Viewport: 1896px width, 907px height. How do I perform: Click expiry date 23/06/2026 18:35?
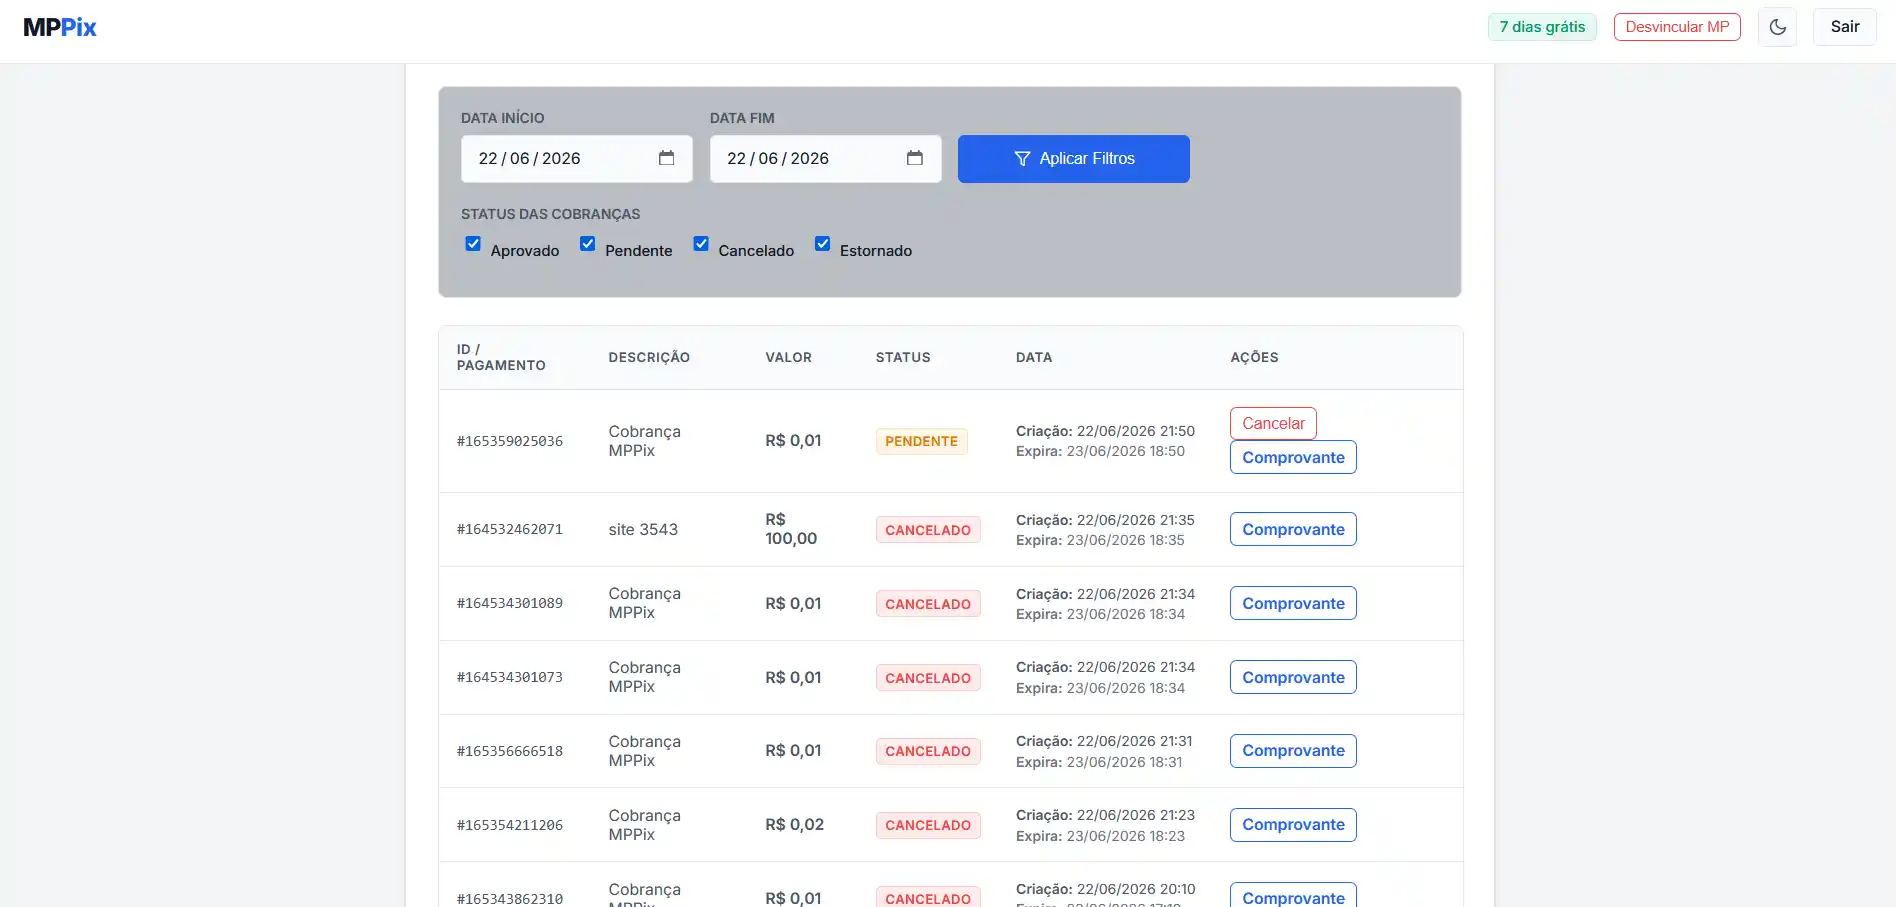(1125, 540)
